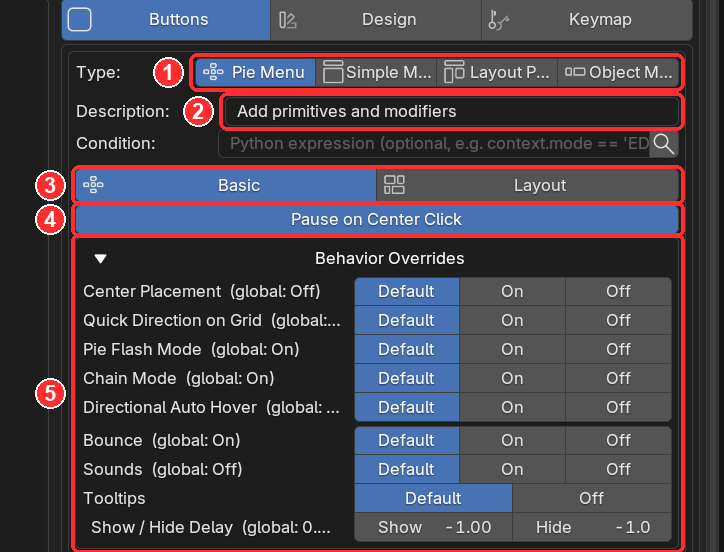Set Bounce to Default
This screenshot has height=552, width=724.
click(x=406, y=441)
